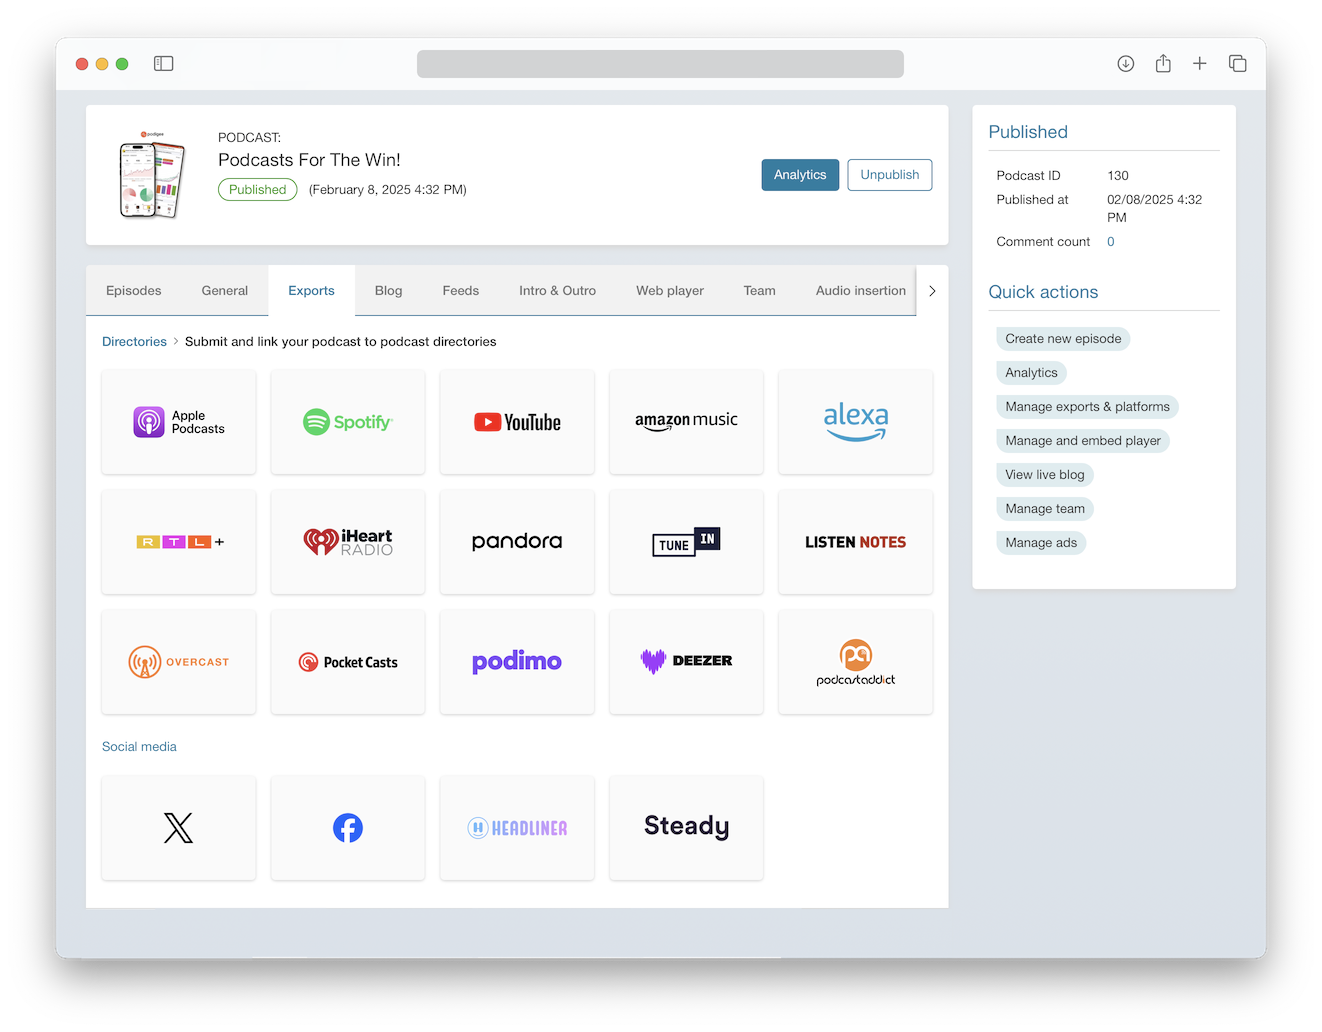Open the Deezer directory card

tap(686, 662)
